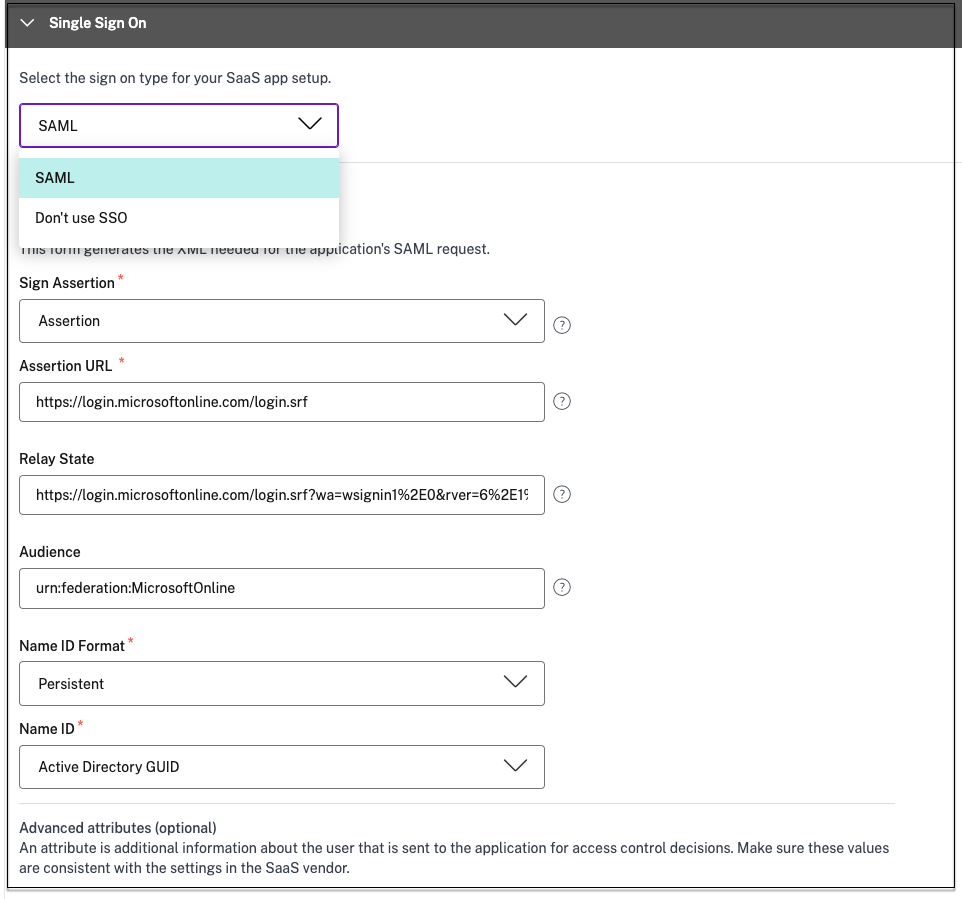The width and height of the screenshot is (962, 899).
Task: Select the highlighted SAML option in the list
Action: (x=179, y=178)
